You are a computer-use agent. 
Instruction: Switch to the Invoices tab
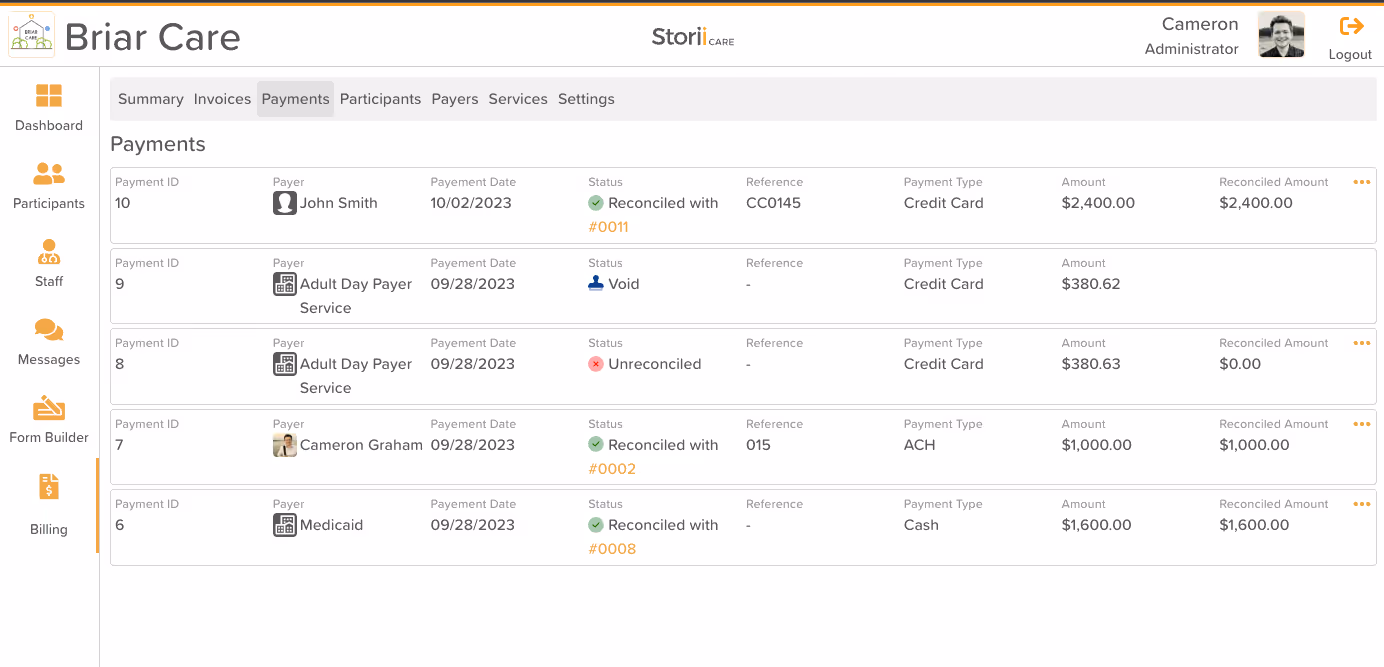pyautogui.click(x=222, y=99)
